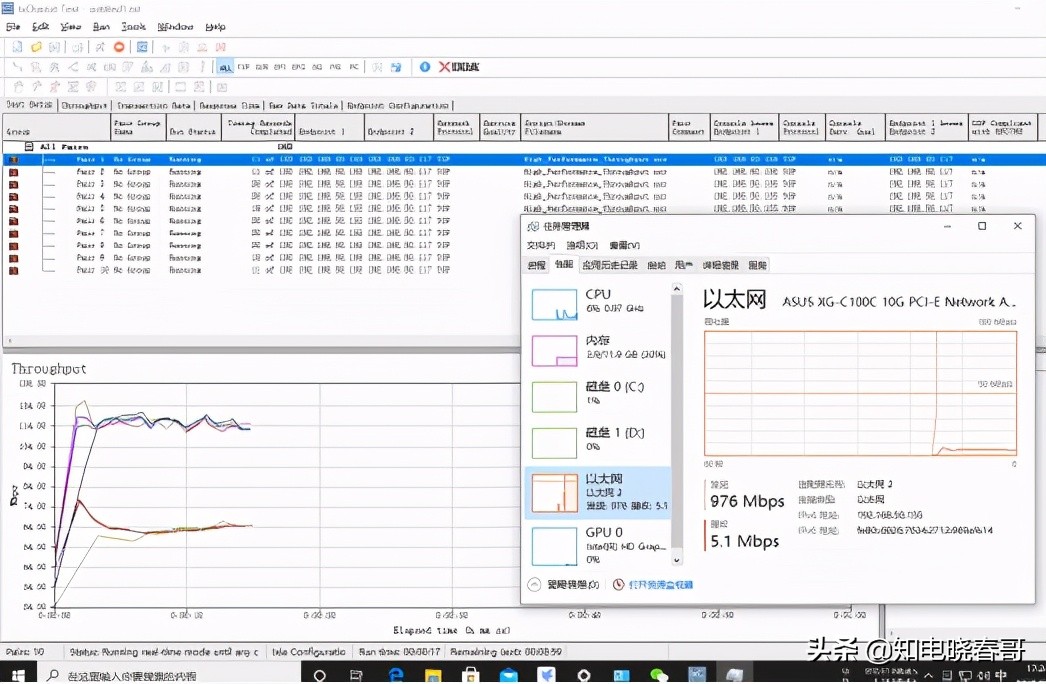Select CPU in Task Manager performance list
This screenshot has height=684, width=1046.
click(598, 303)
